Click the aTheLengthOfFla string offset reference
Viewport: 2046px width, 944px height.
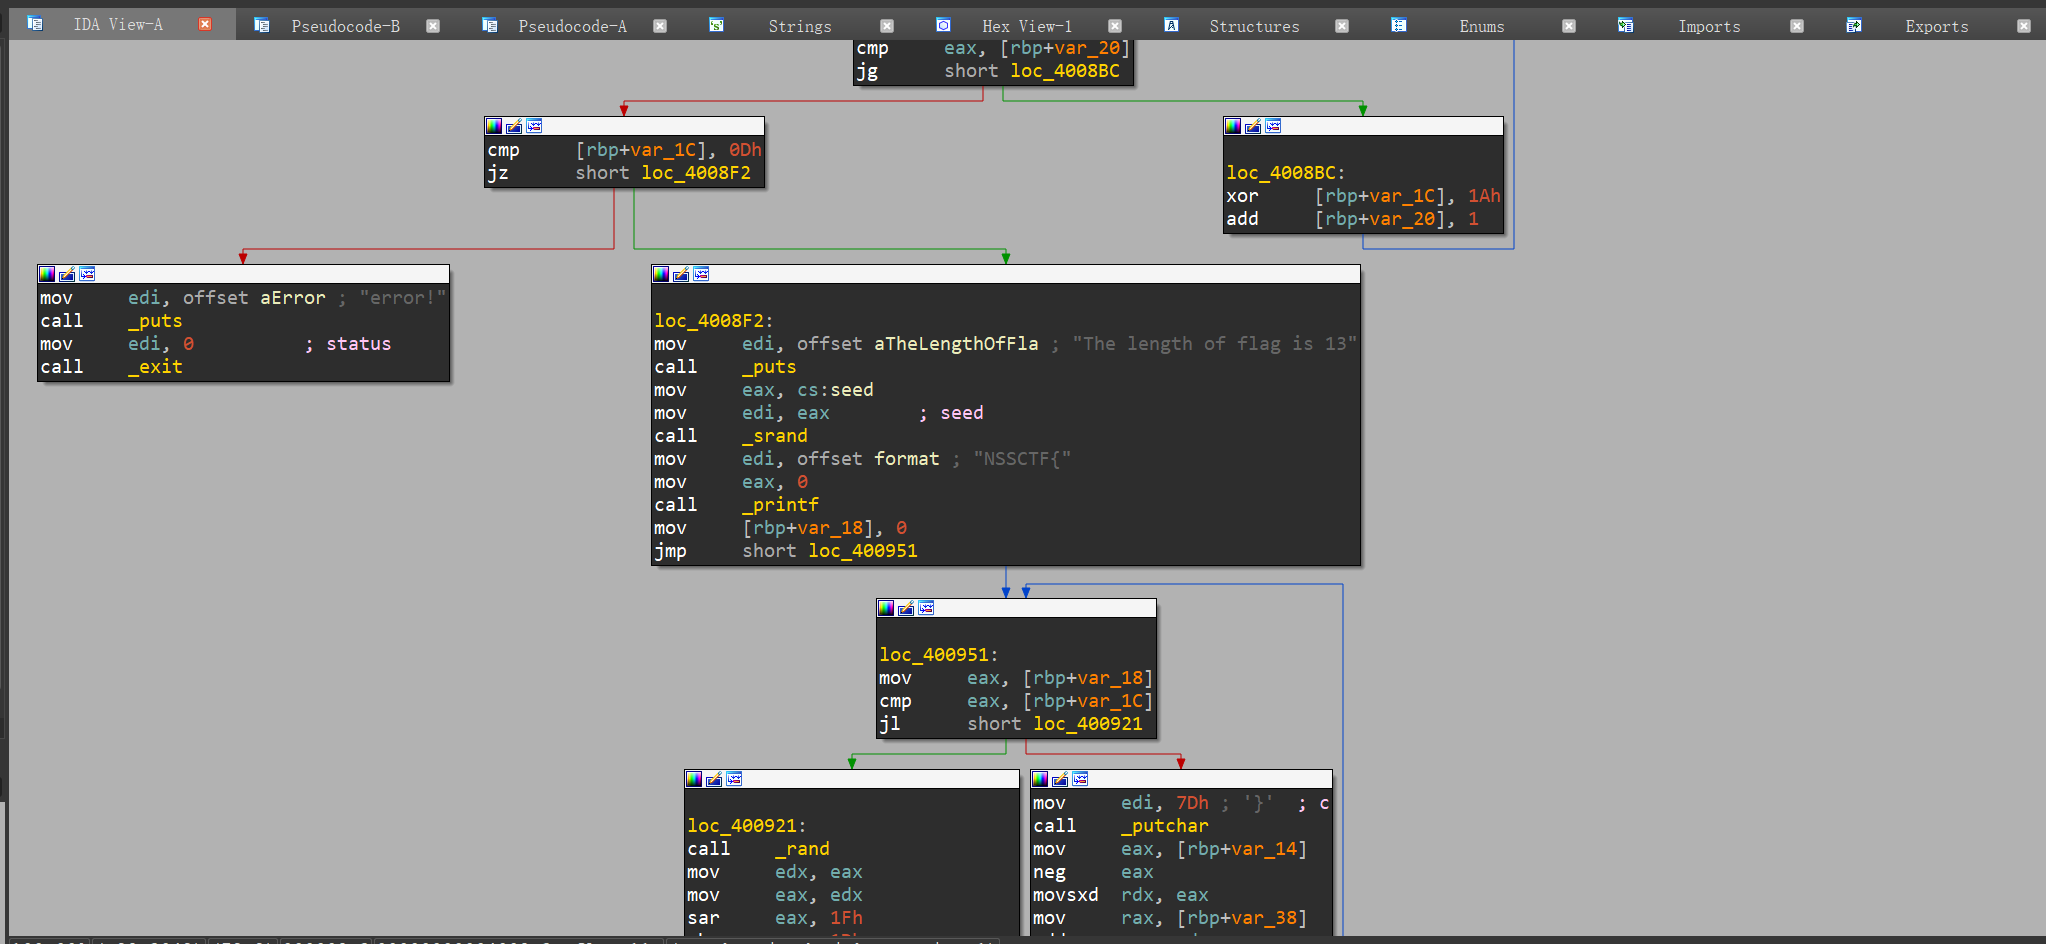(x=956, y=344)
